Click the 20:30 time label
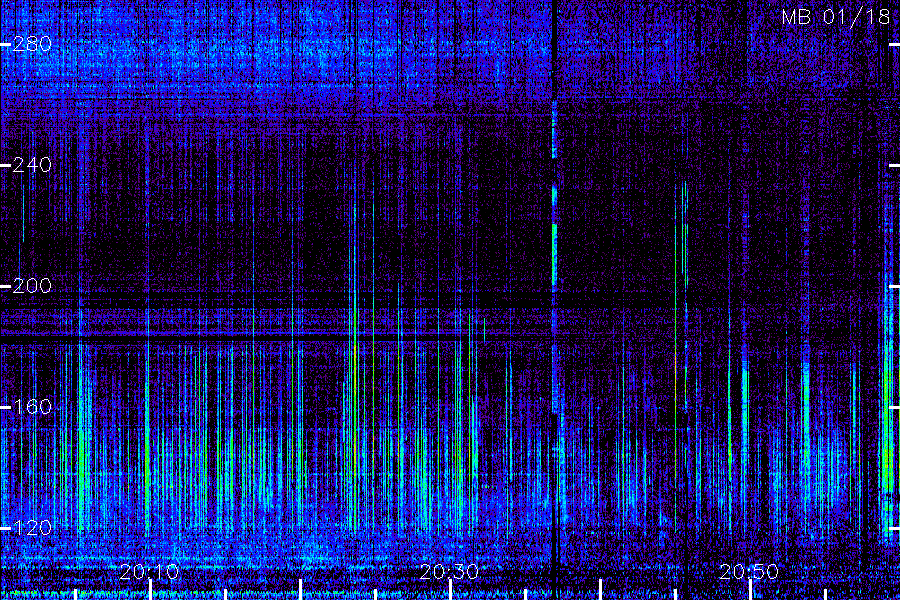Image resolution: width=900 pixels, height=600 pixels. coord(449,572)
